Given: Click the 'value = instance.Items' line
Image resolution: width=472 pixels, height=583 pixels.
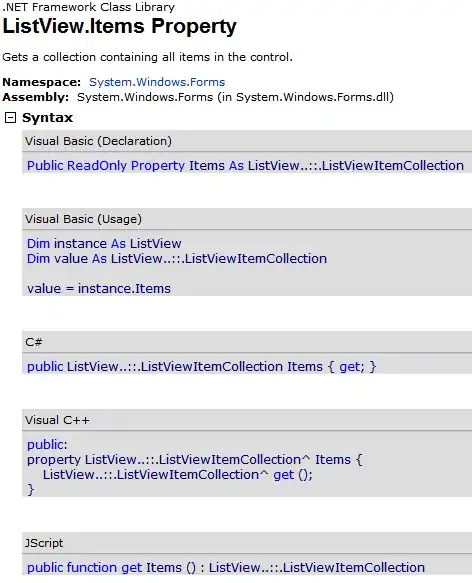Looking at the screenshot, I should (x=99, y=289).
